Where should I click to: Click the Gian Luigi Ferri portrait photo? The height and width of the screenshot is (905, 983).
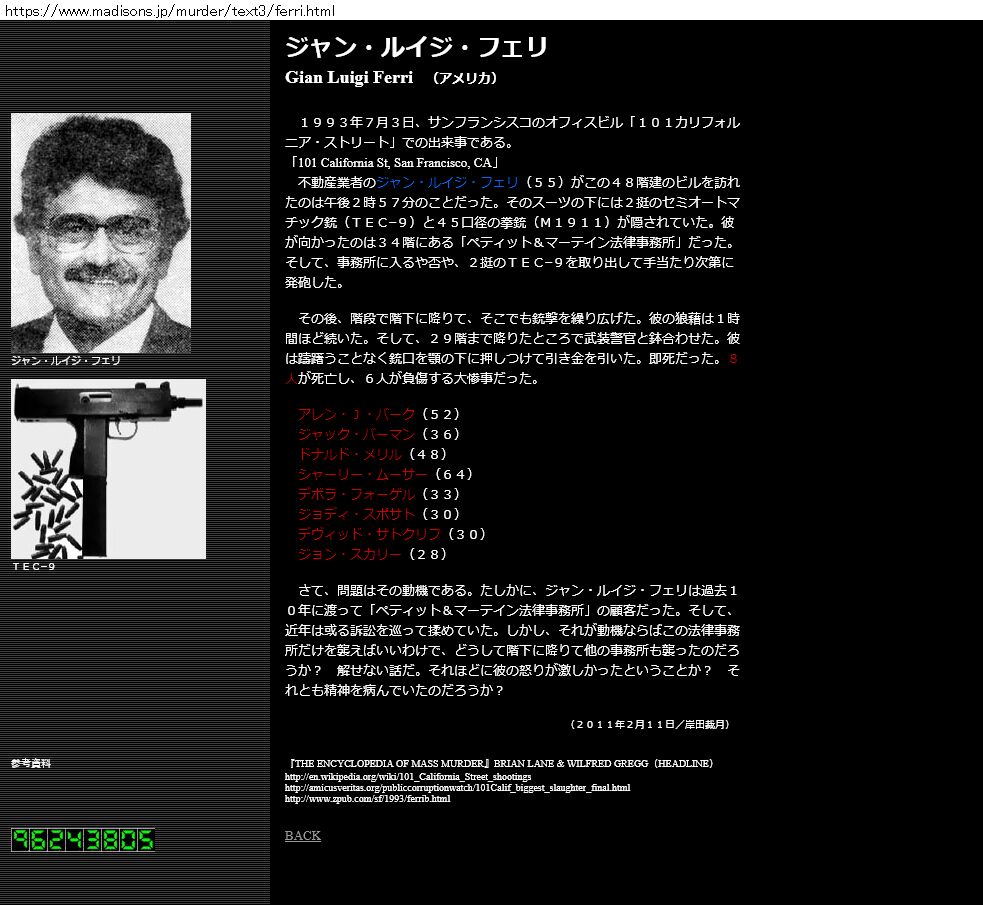tap(100, 232)
